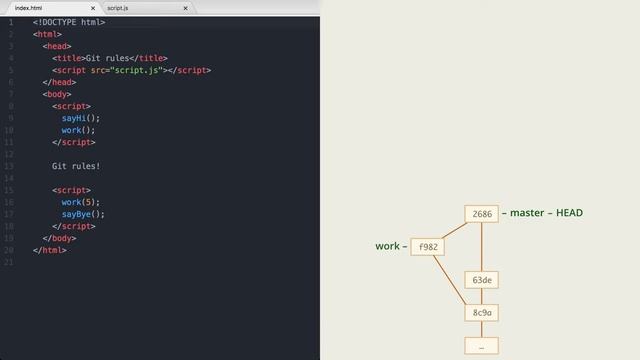The image size is (640, 360).
Task: Click the script src="script.js" line
Action: tap(131, 70)
